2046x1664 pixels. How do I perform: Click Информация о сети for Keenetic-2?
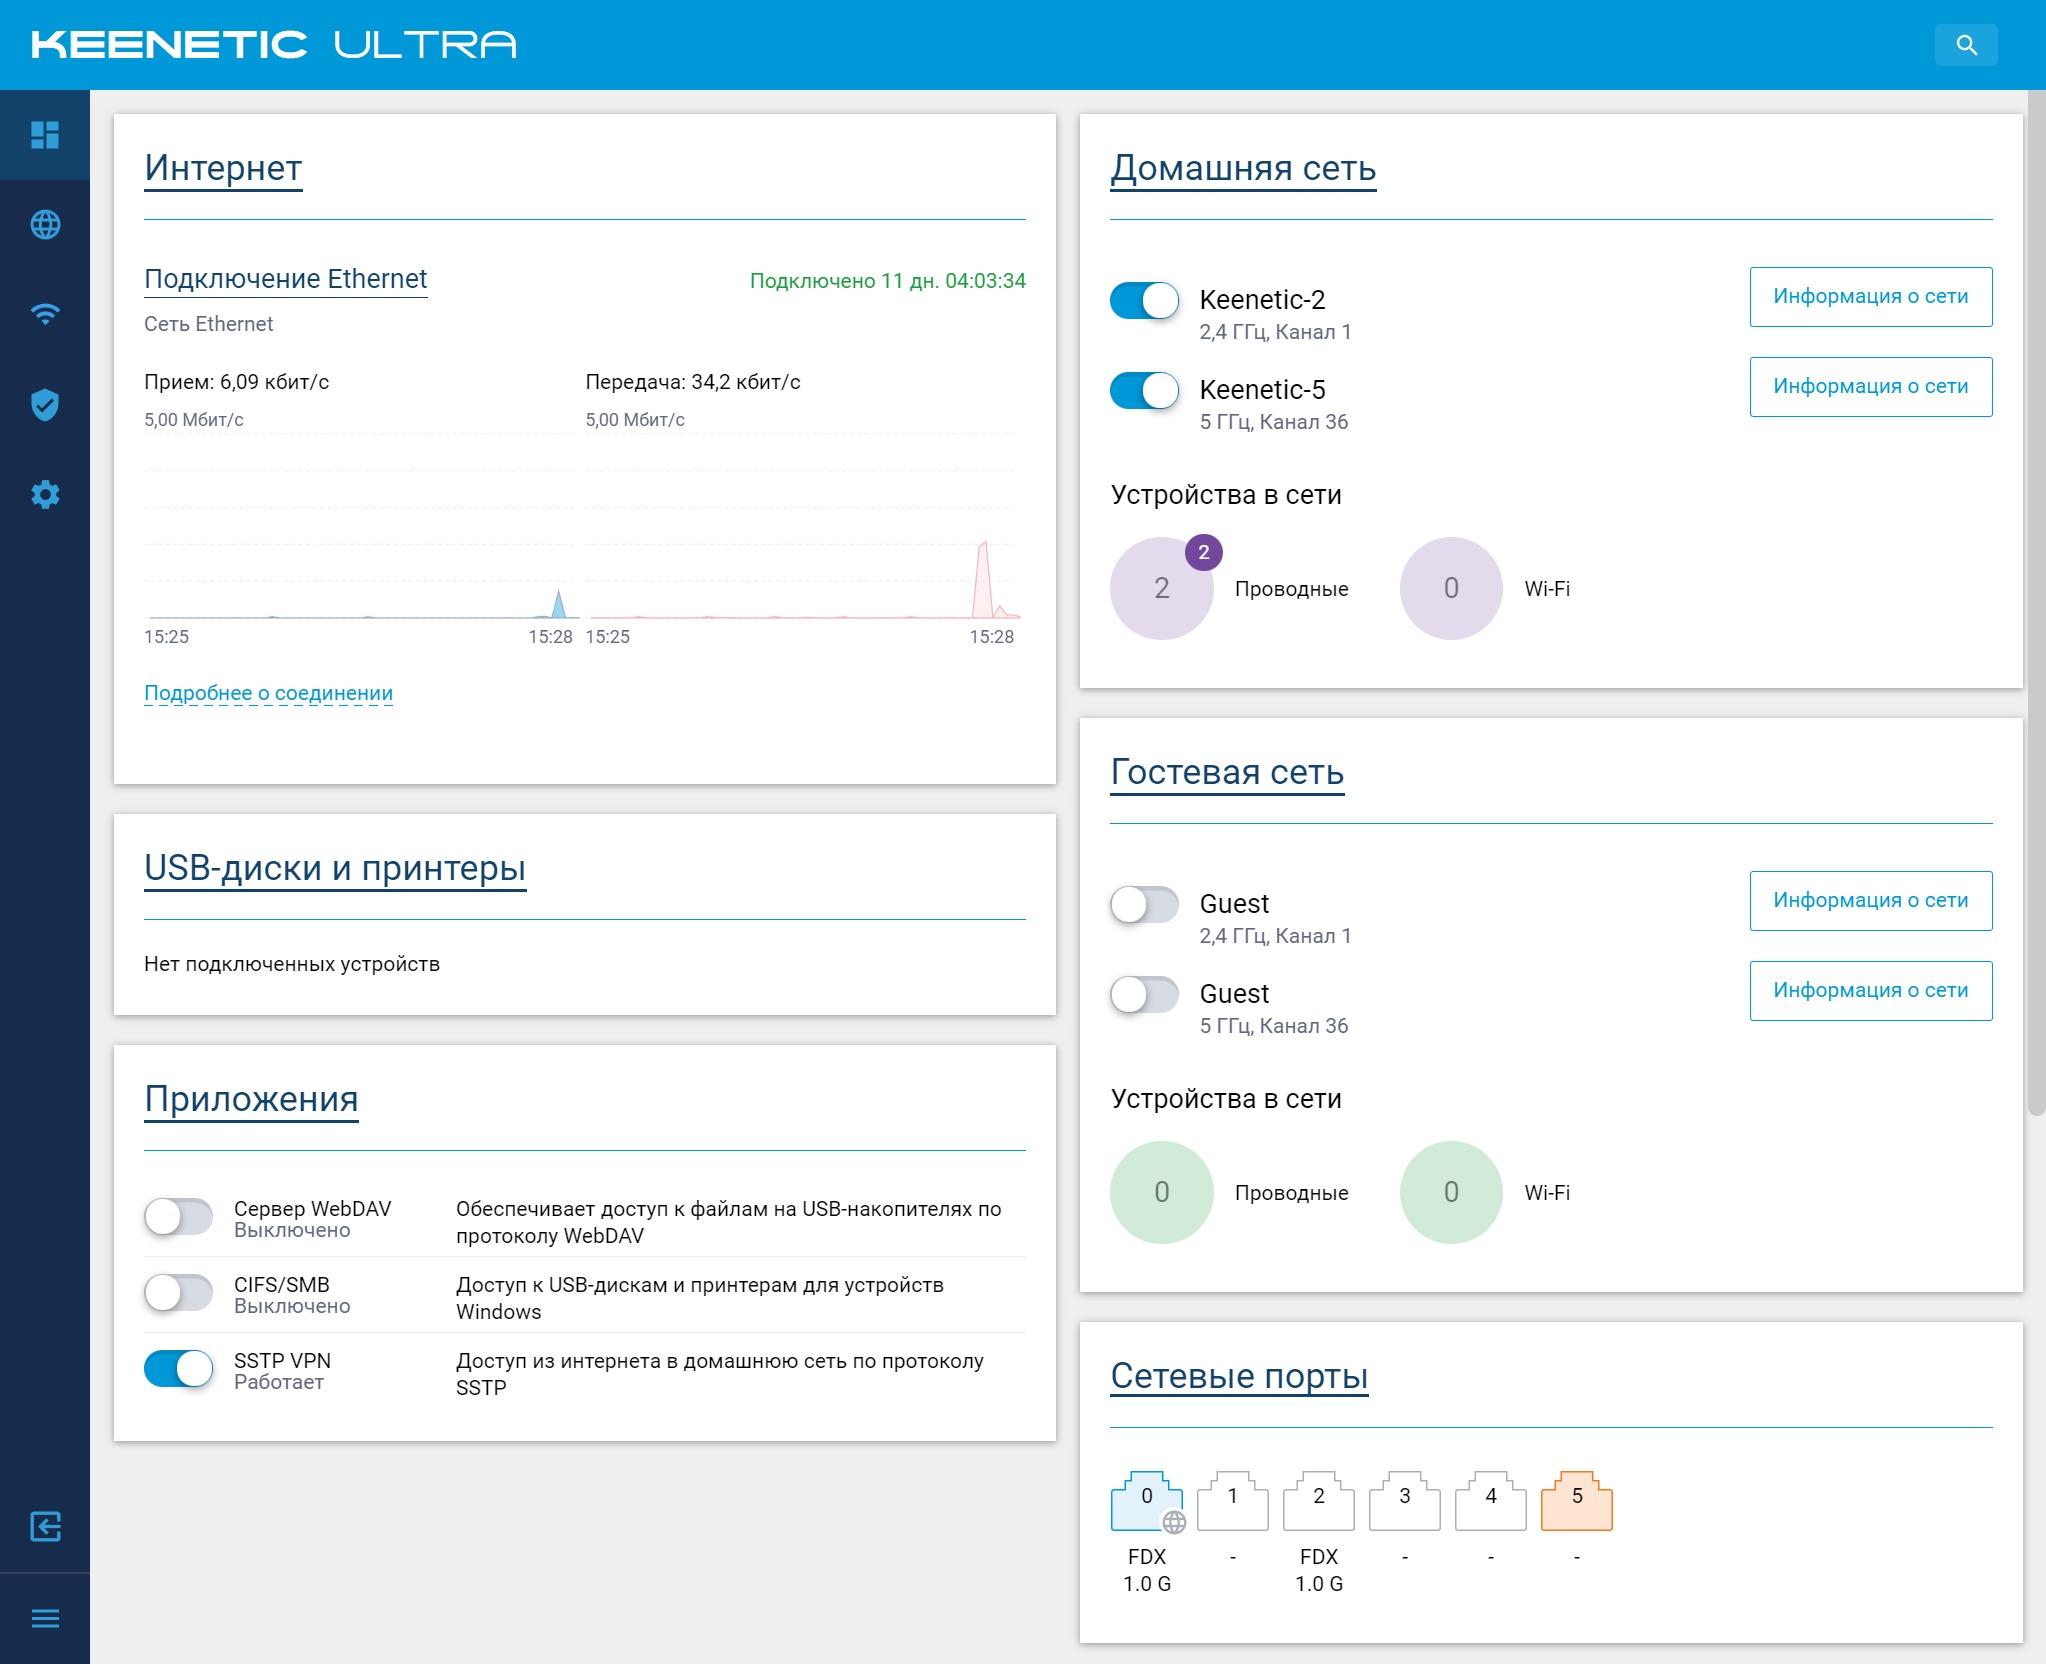pyautogui.click(x=1870, y=296)
